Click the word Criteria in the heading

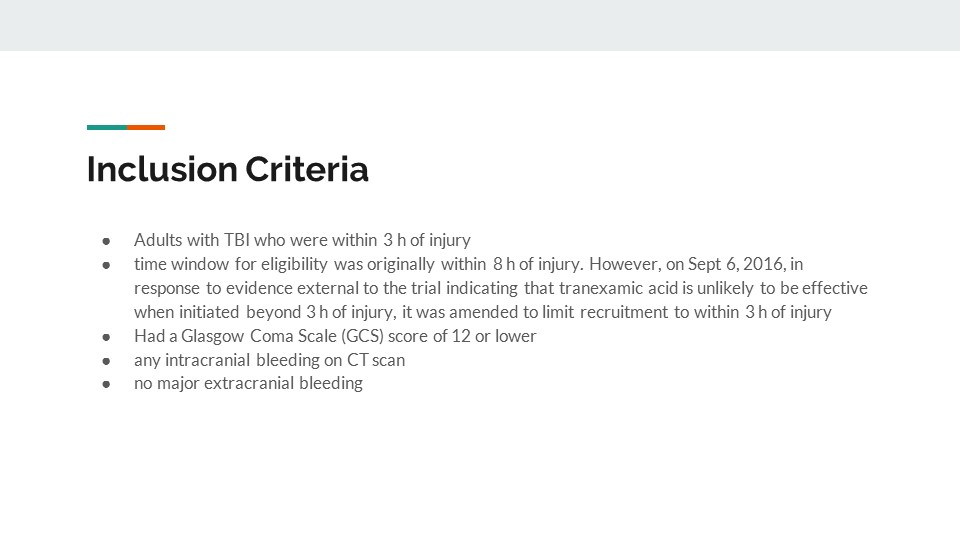click(307, 169)
